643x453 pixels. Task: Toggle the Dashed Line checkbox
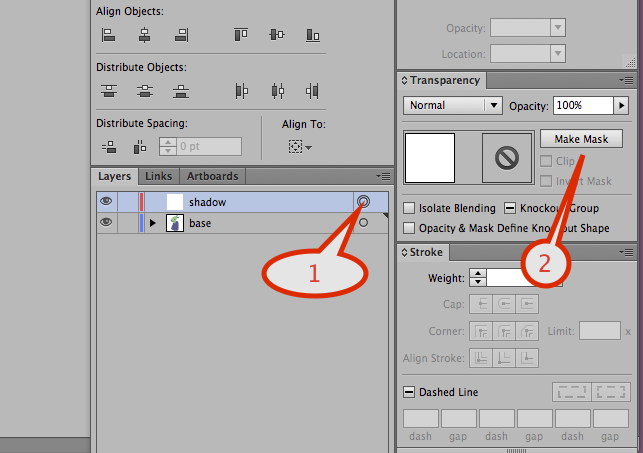coord(409,393)
